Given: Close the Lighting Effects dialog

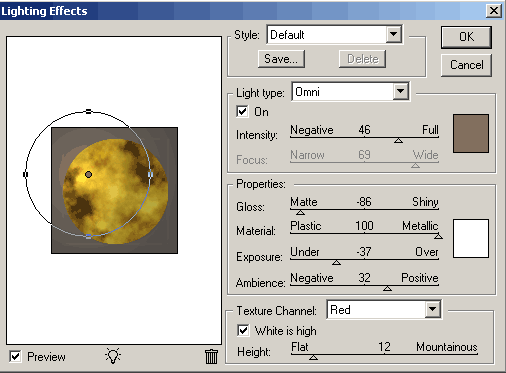Looking at the screenshot, I should pos(494,11).
